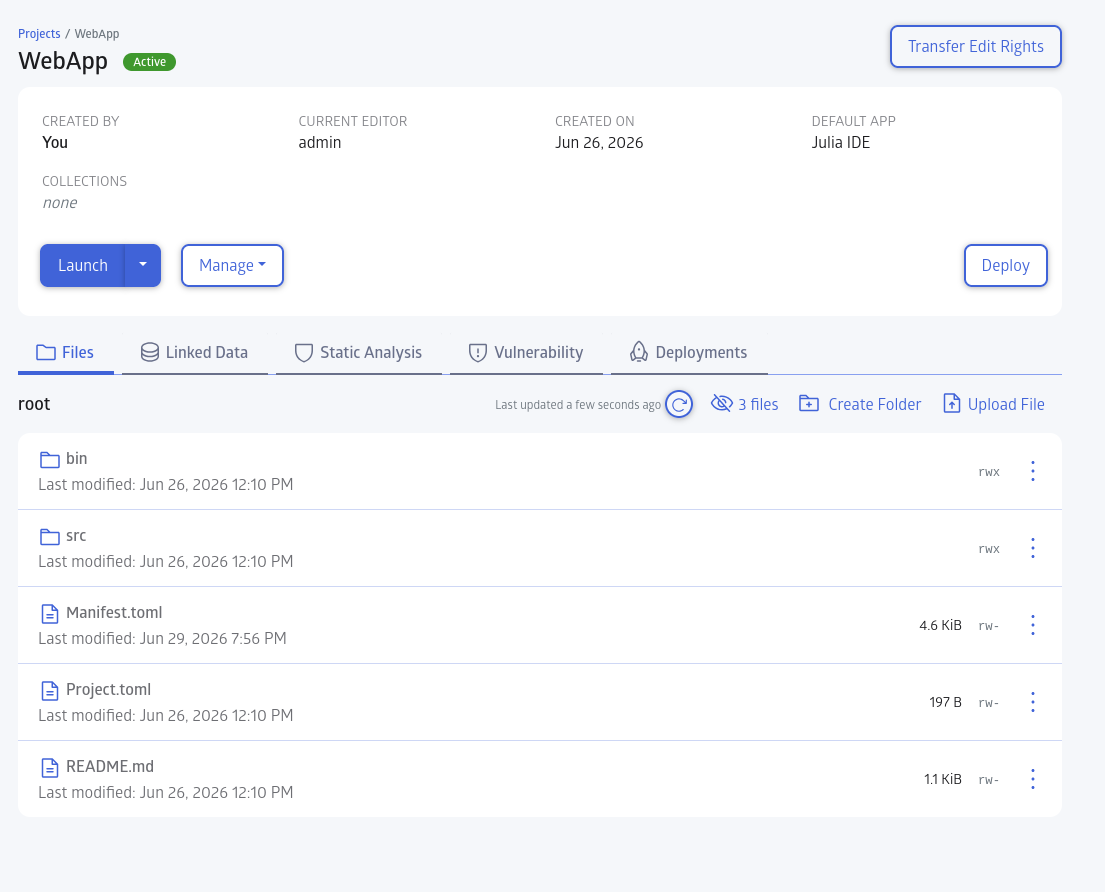The width and height of the screenshot is (1105, 892).
Task: Open the Manifest.toml file name
Action: tap(114, 612)
